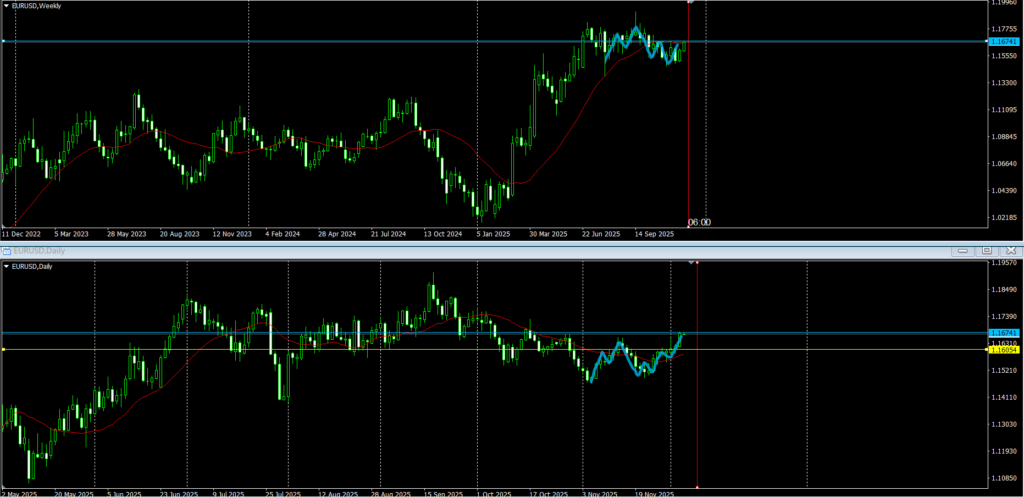Viewport: 1024px width, 497px height.
Task: Click the Daily window's title bar chart icon
Action: click(5, 249)
